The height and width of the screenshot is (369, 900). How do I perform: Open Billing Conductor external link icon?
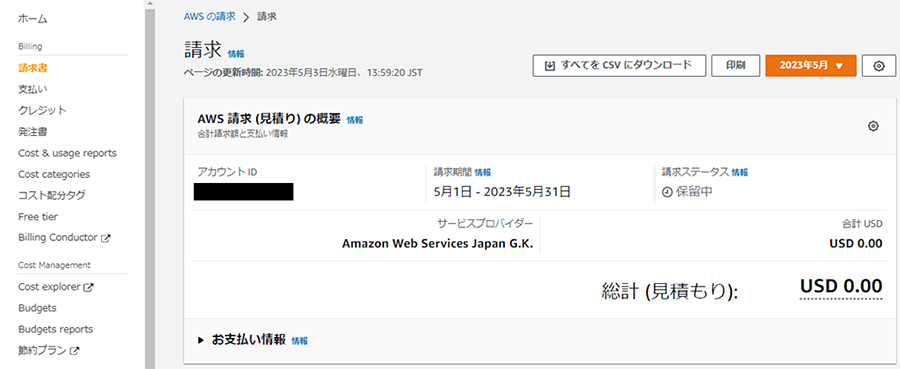[x=105, y=238]
